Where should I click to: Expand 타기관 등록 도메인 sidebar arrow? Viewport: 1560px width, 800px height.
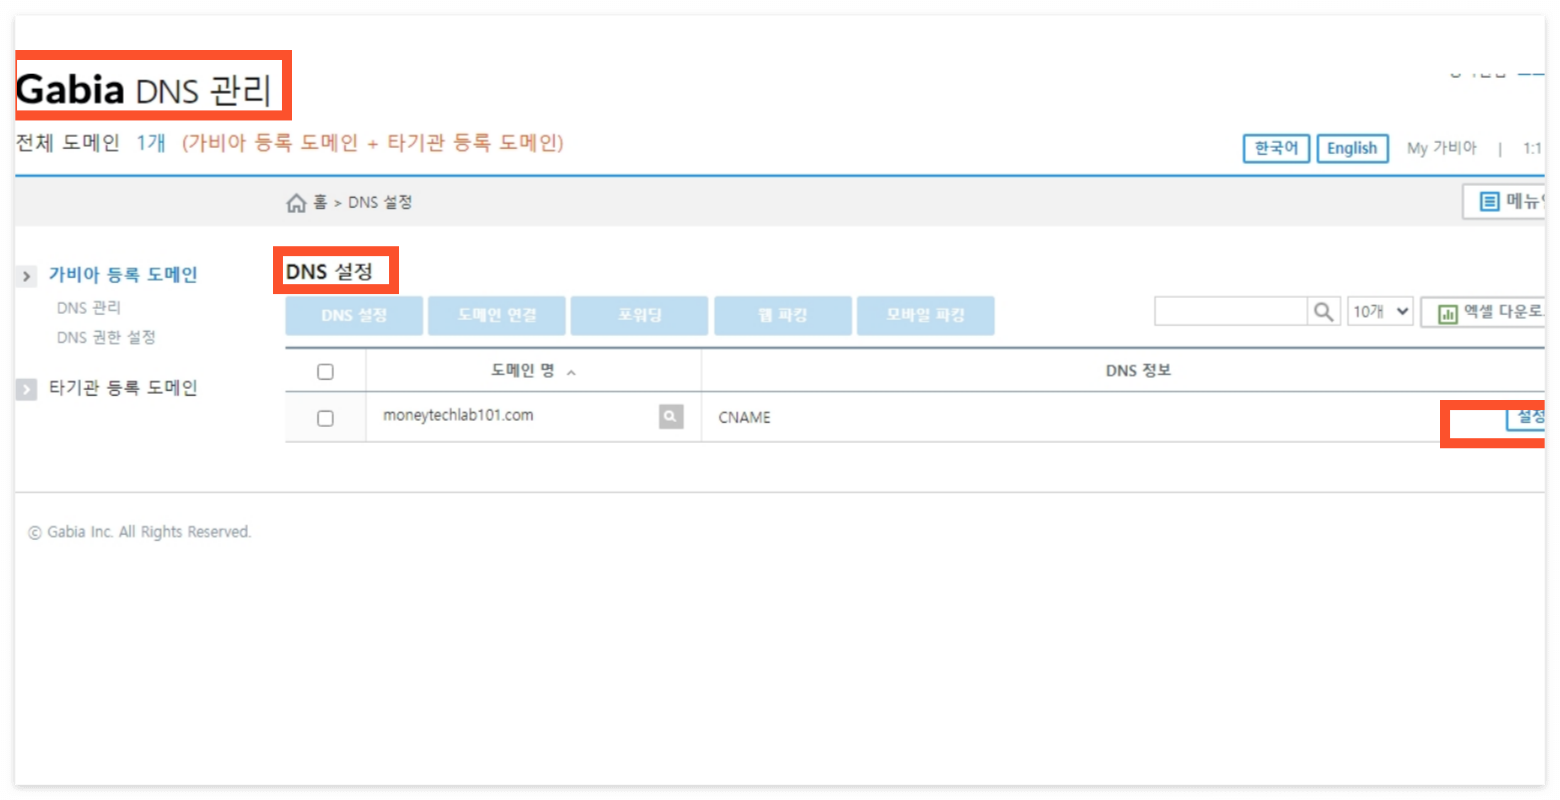coord(27,389)
